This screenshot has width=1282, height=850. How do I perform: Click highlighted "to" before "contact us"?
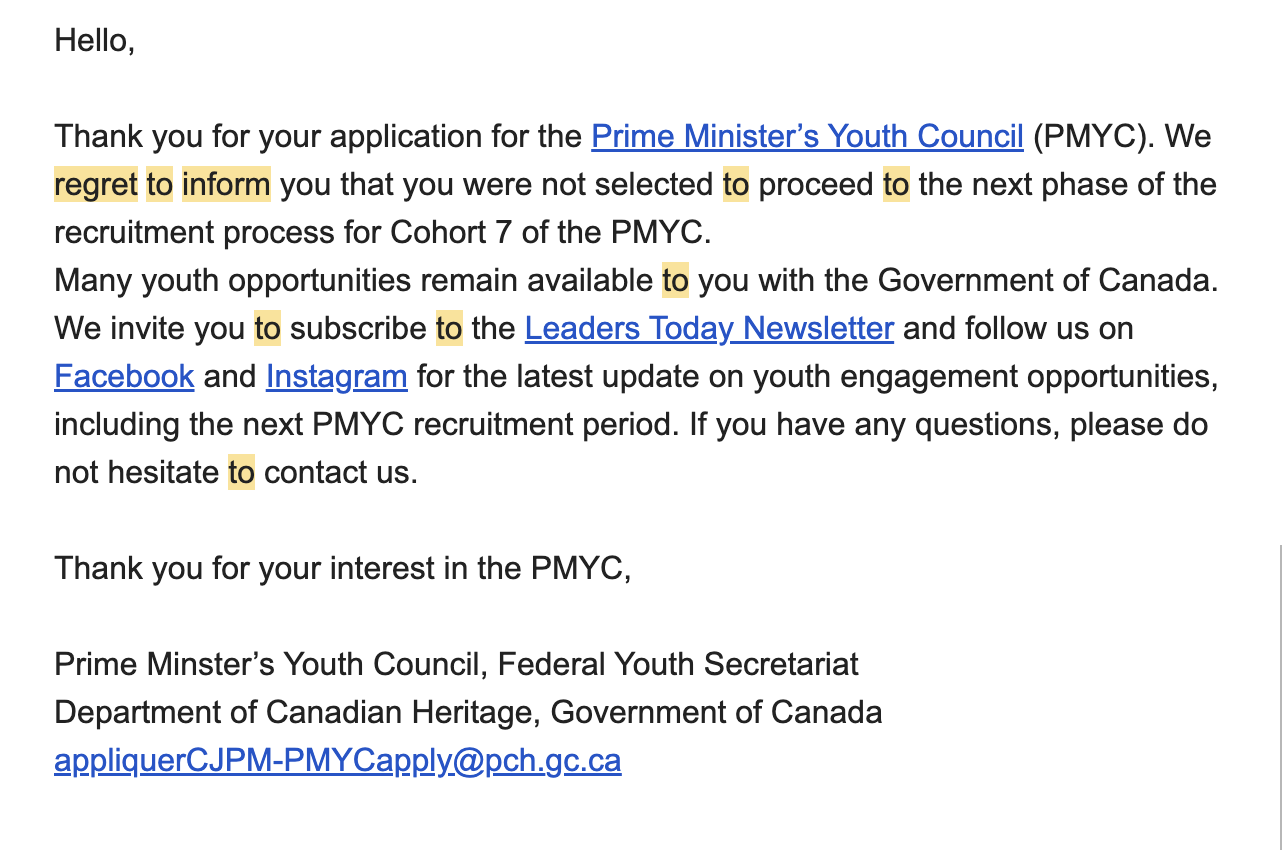click(241, 472)
